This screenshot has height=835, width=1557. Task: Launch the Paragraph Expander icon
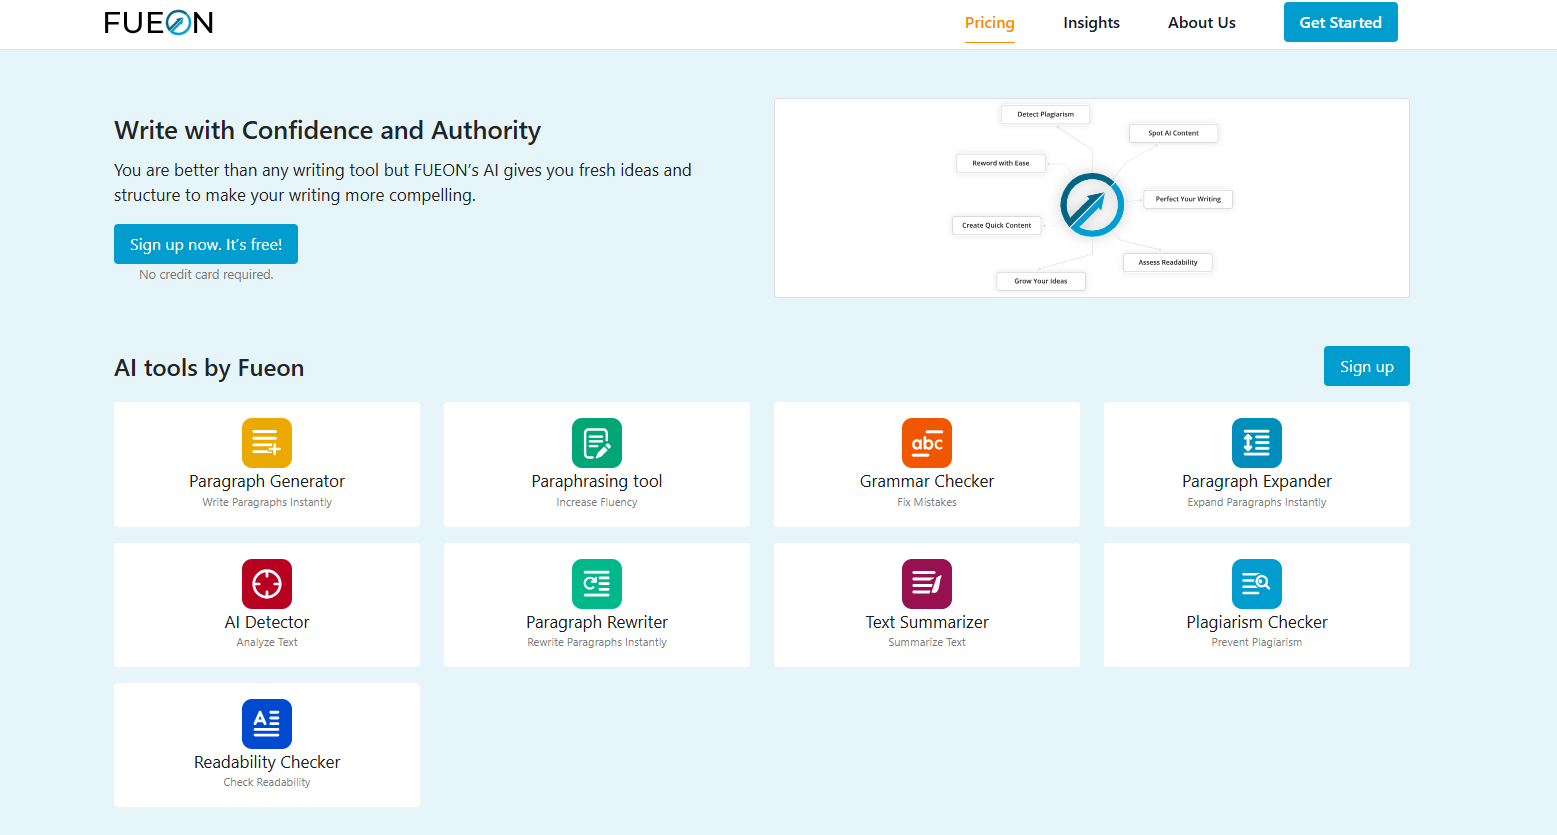[1257, 443]
